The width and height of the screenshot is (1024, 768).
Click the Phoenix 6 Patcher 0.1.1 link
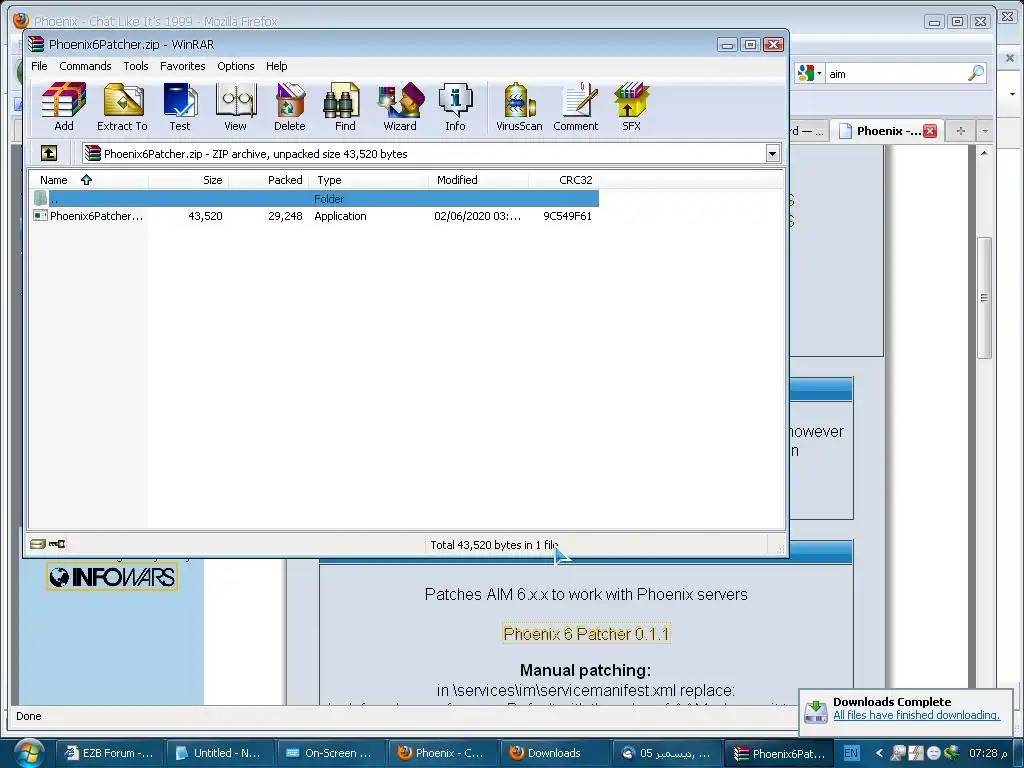coord(586,633)
